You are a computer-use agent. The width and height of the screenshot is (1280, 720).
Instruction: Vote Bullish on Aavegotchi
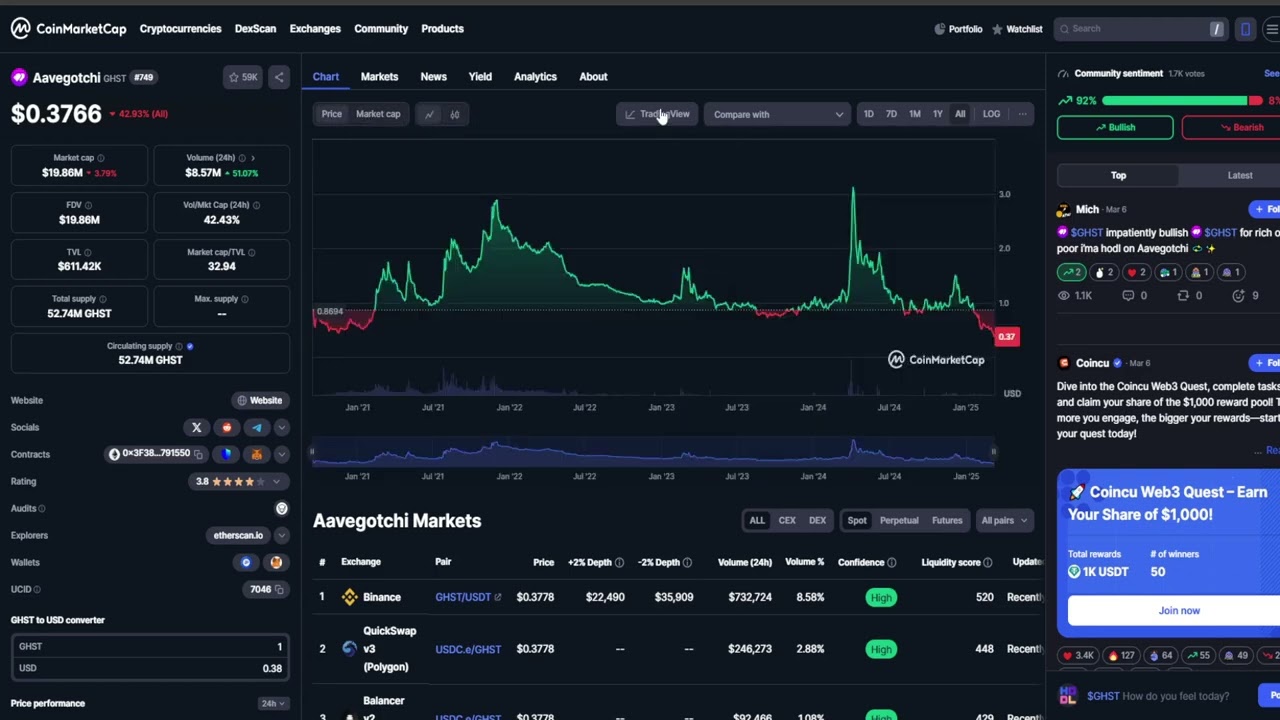pyautogui.click(x=1115, y=127)
